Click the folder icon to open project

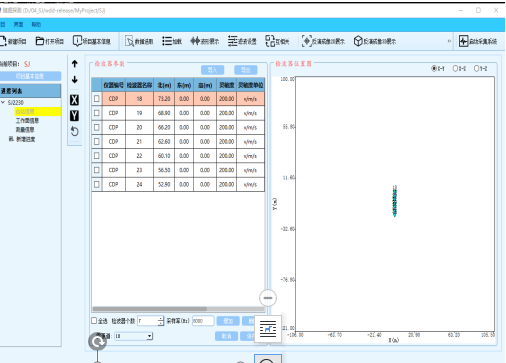(40, 41)
